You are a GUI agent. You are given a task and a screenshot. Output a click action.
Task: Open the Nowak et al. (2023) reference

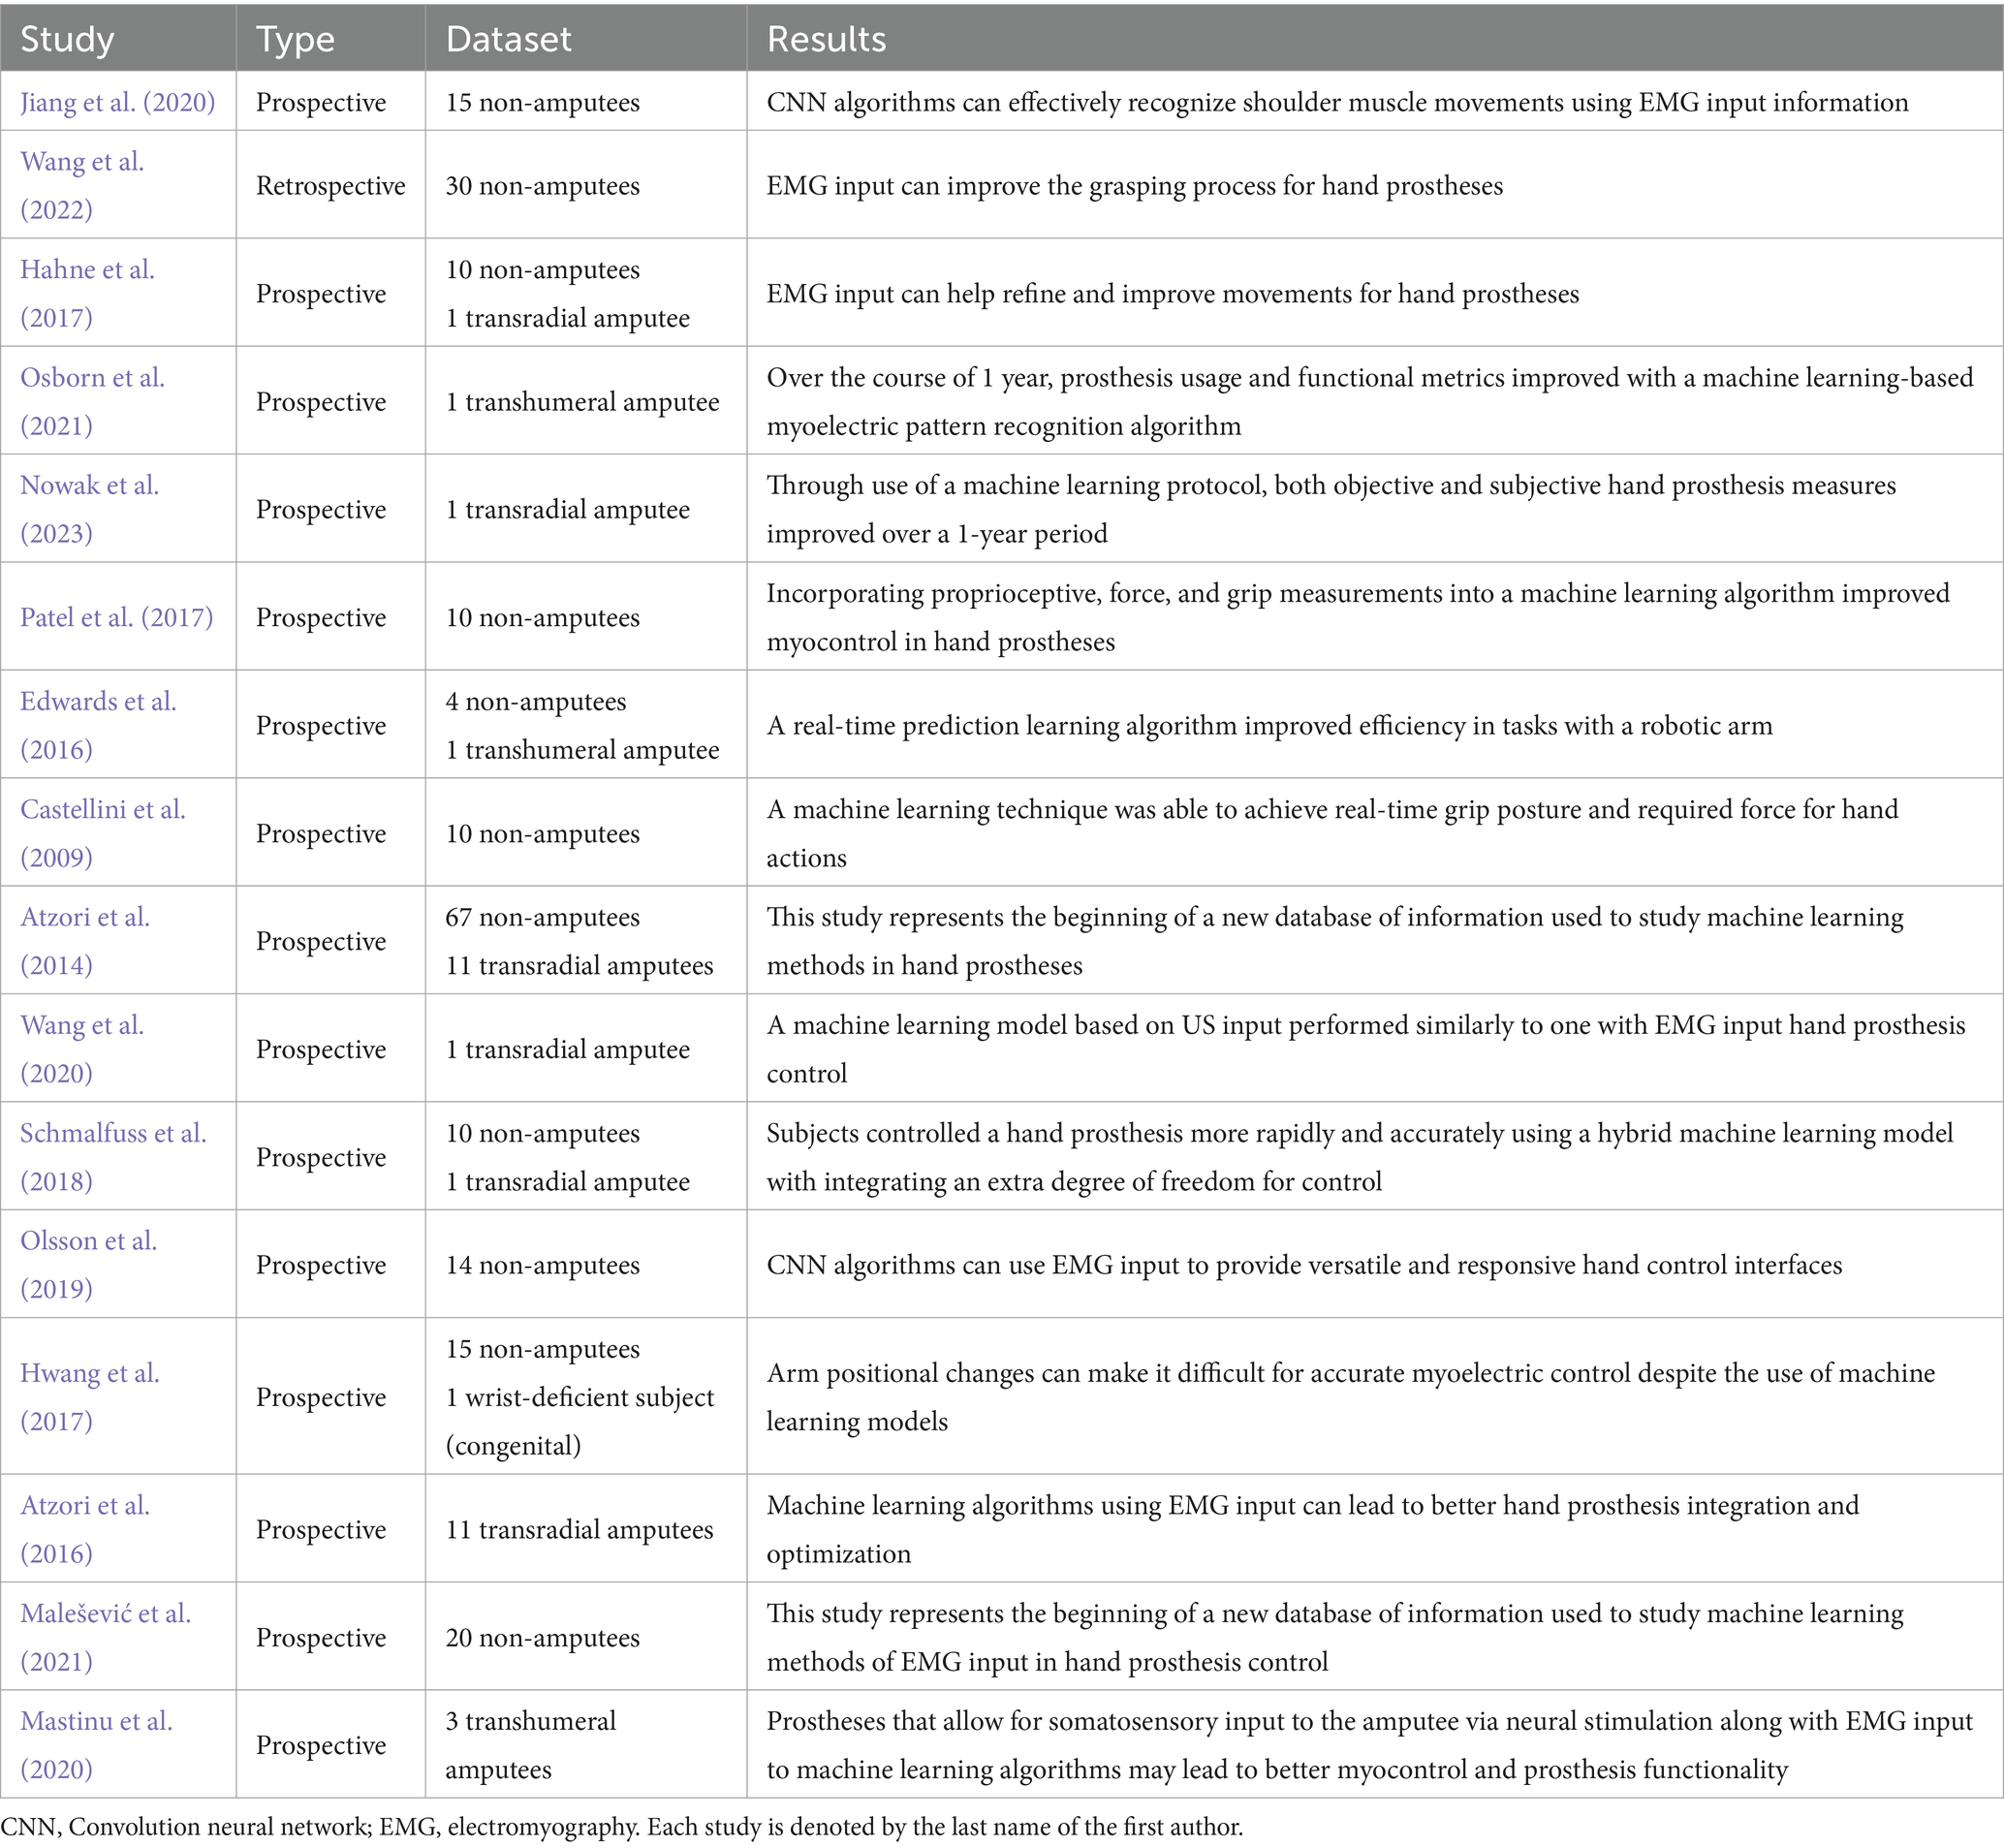click(89, 486)
